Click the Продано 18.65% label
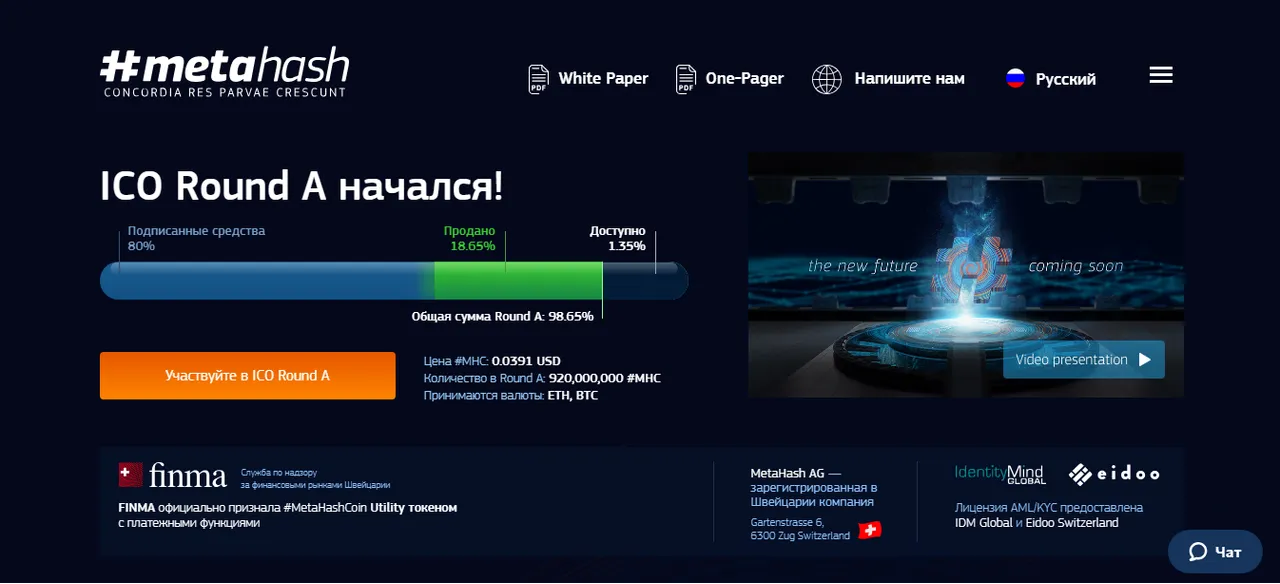Image resolution: width=1280 pixels, height=584 pixels. pos(470,238)
